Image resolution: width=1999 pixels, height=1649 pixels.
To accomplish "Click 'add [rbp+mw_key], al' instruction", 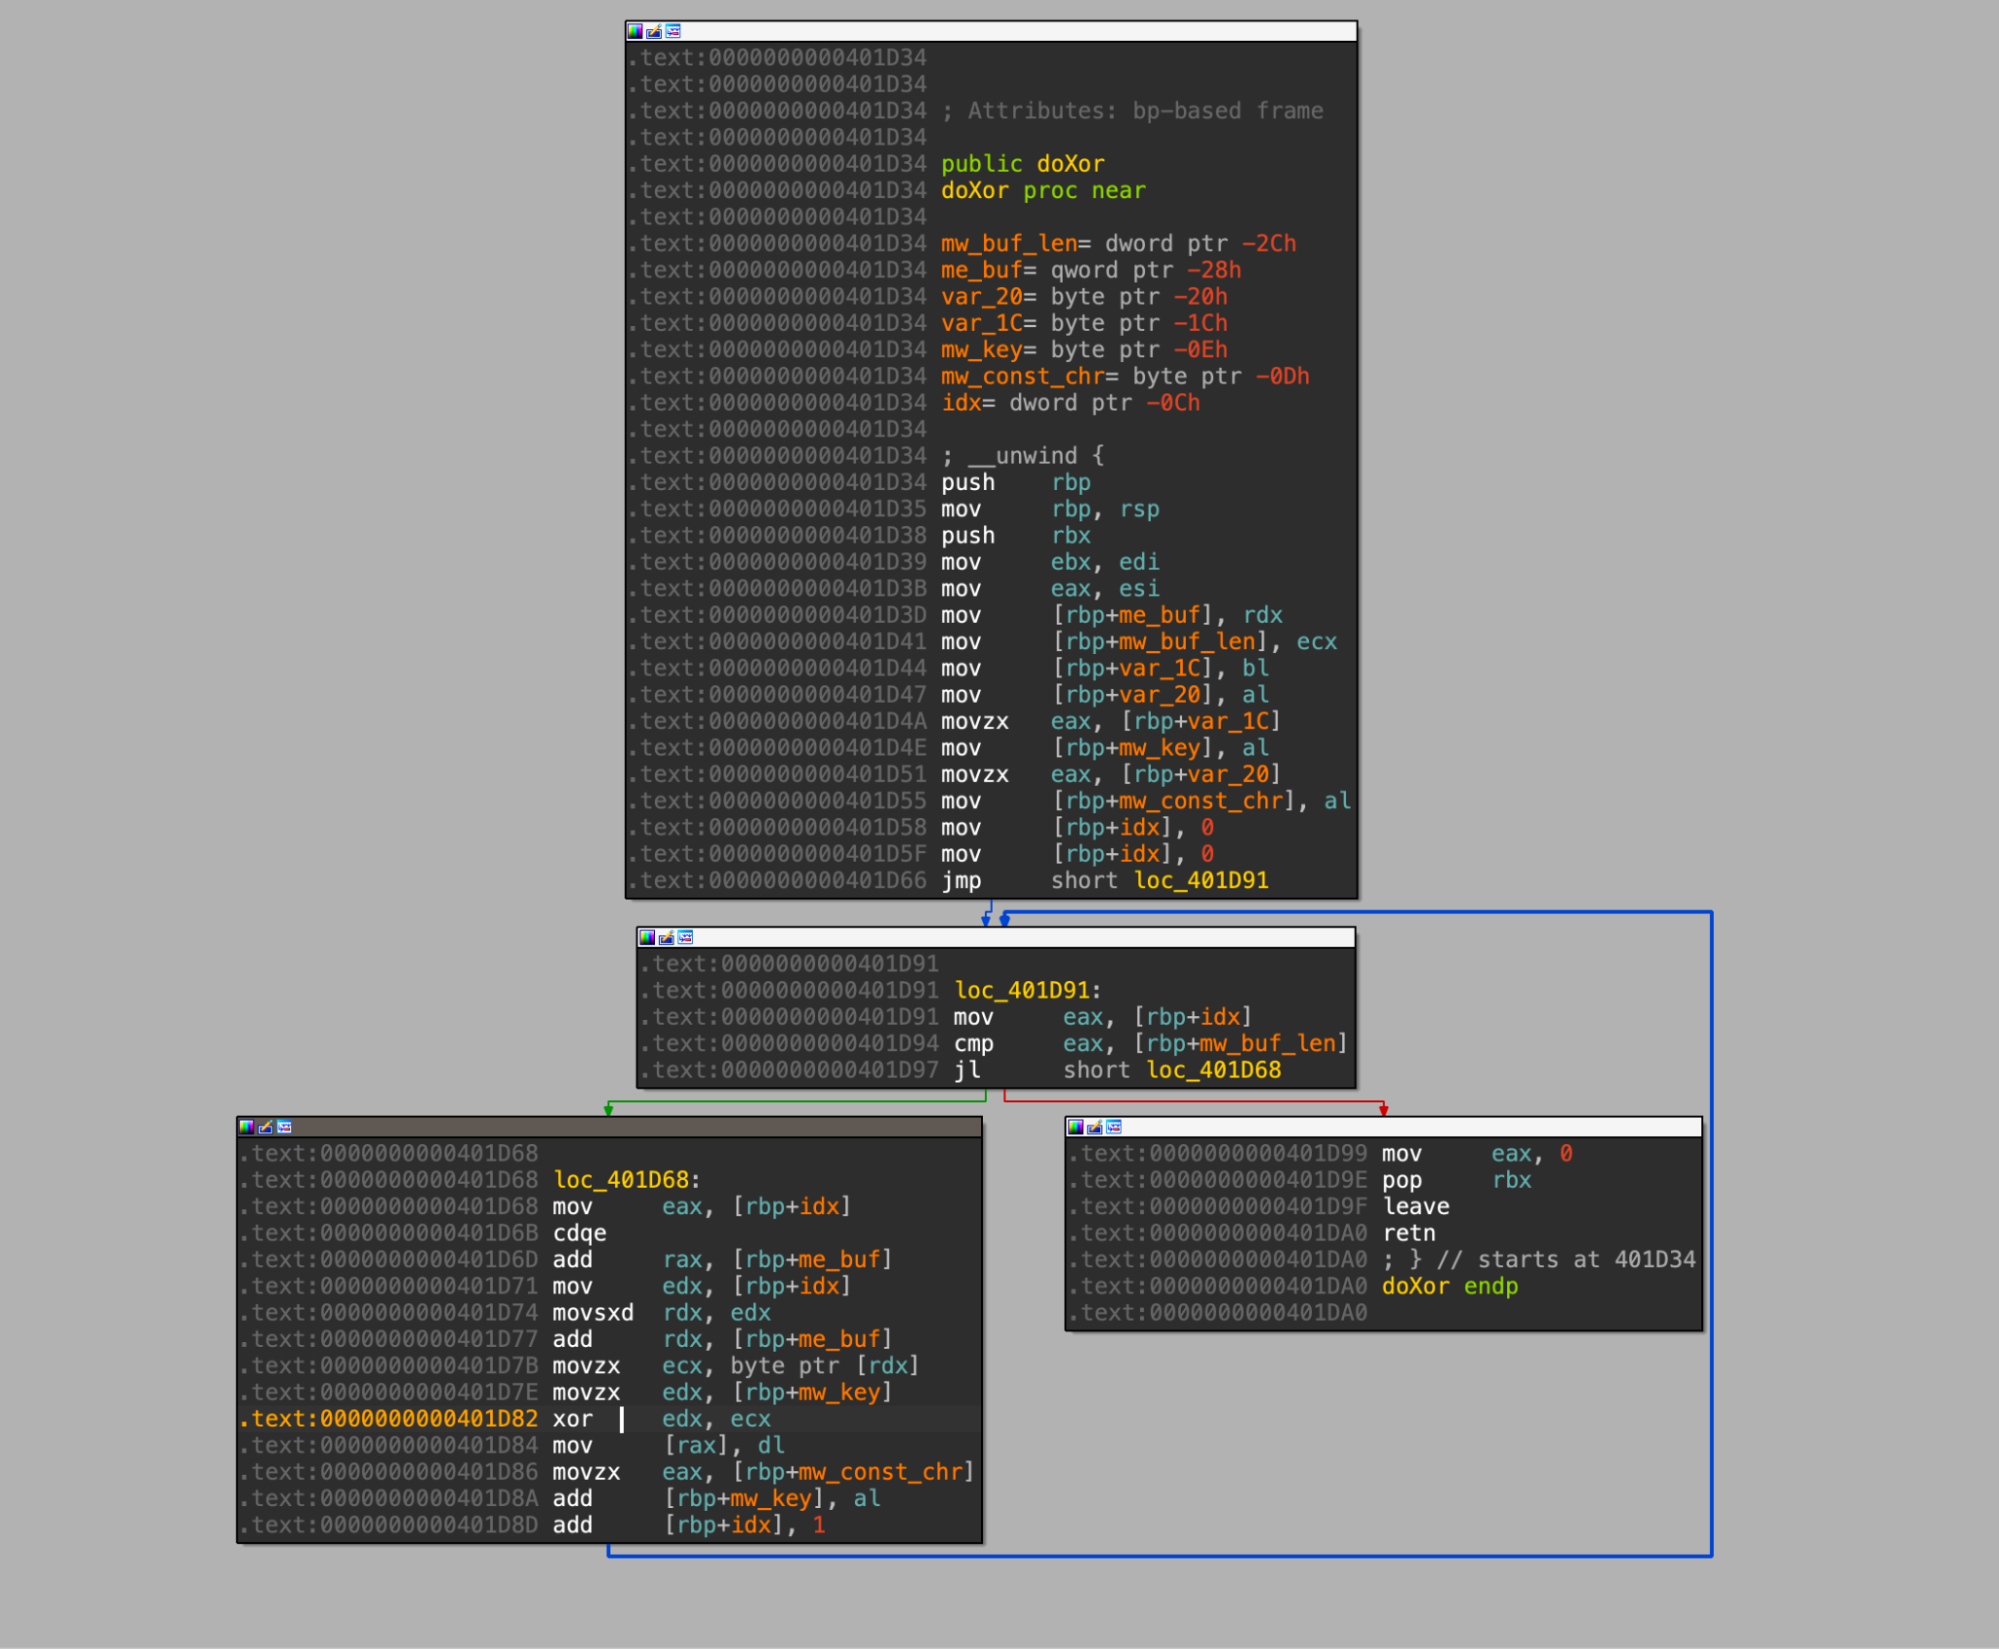I will tap(717, 1498).
